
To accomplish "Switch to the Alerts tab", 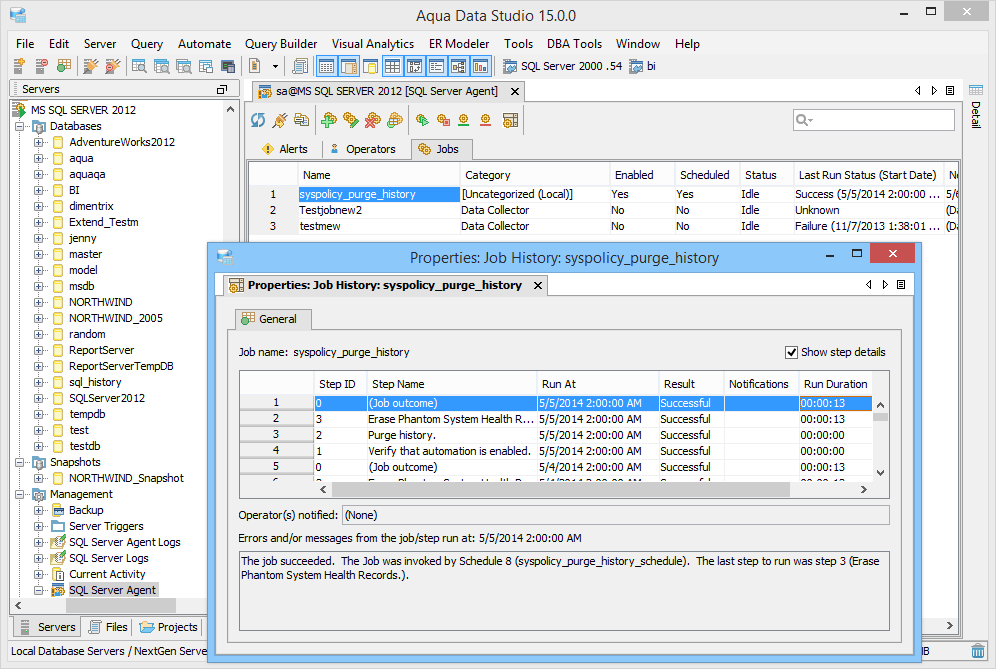I will tap(285, 149).
